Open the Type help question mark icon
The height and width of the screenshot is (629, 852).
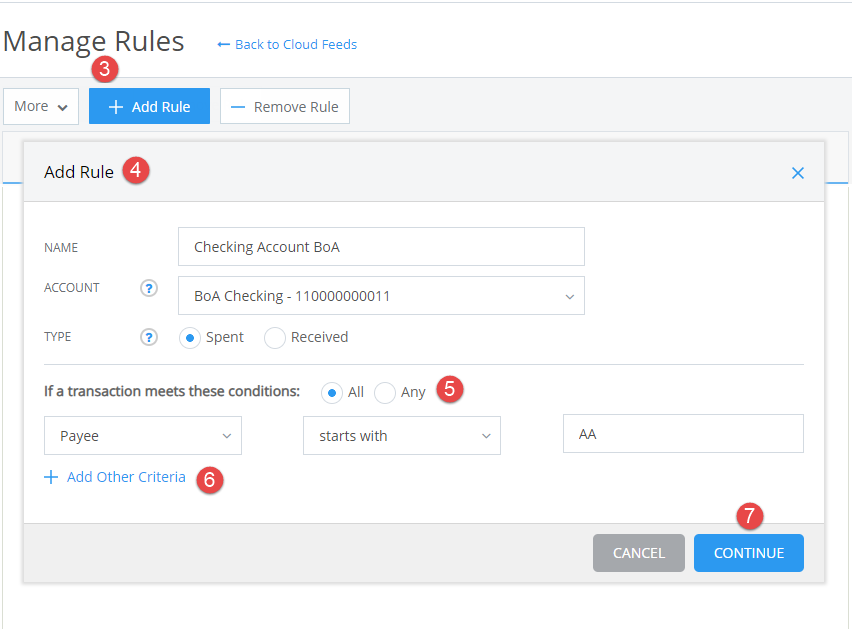[148, 337]
